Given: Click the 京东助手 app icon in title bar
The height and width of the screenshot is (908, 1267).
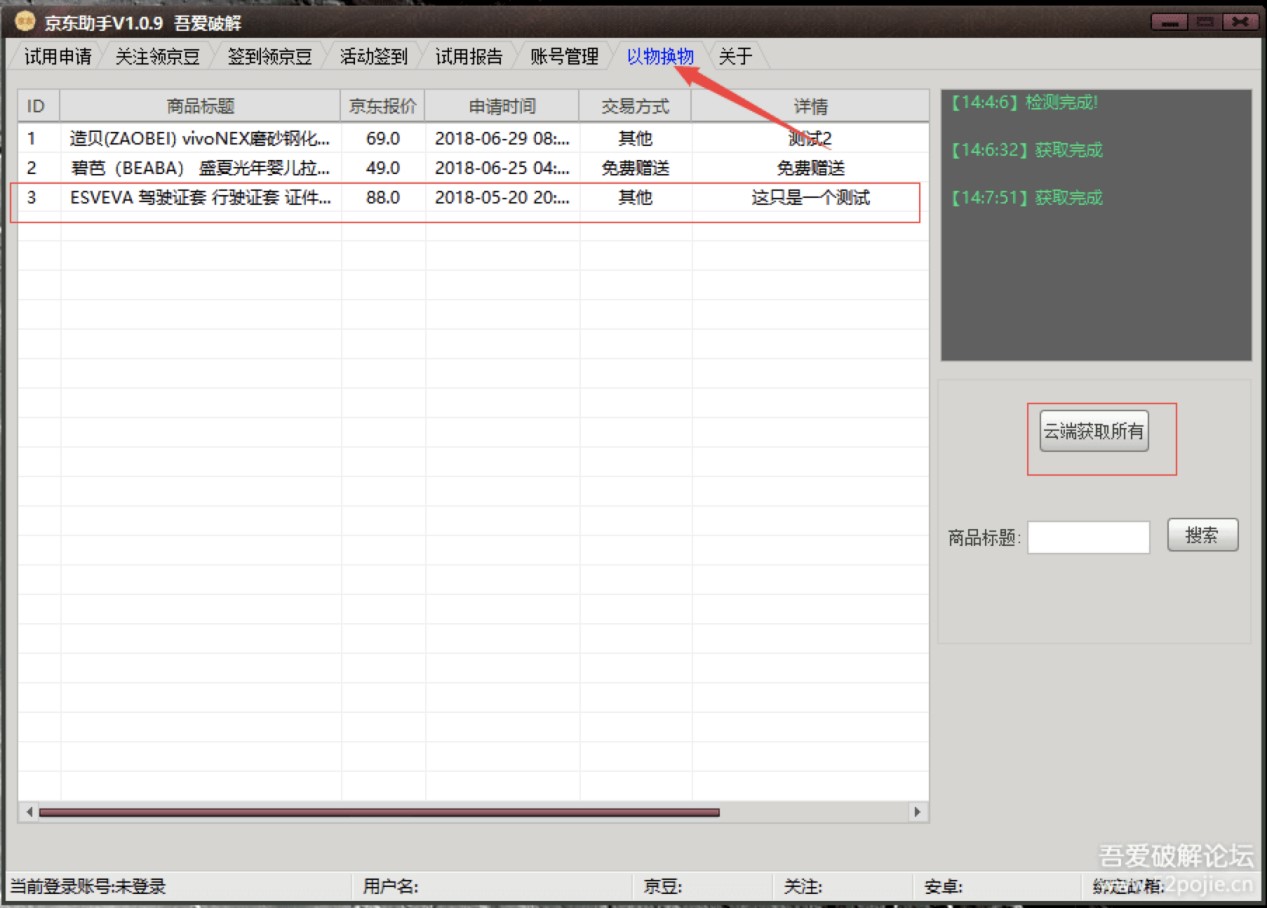Looking at the screenshot, I should click(x=24, y=22).
